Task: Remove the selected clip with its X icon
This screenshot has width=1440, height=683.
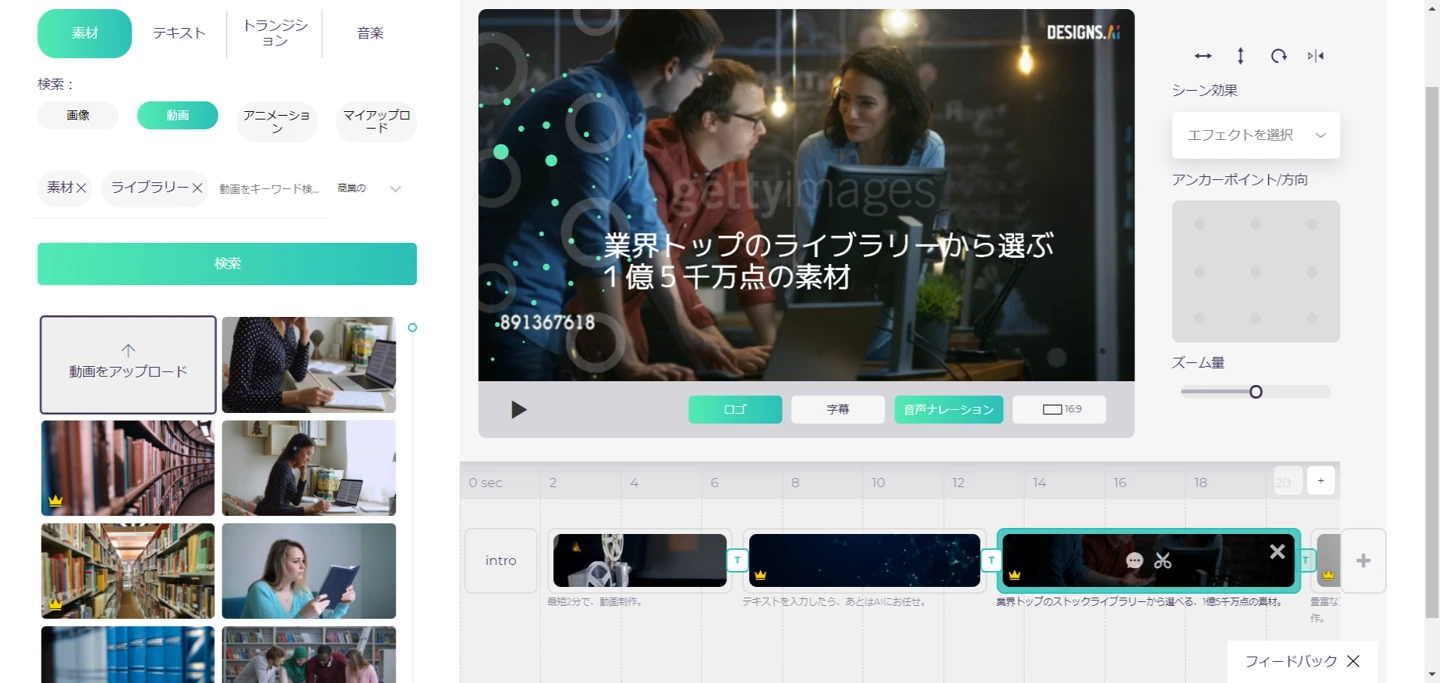Action: coord(1277,551)
